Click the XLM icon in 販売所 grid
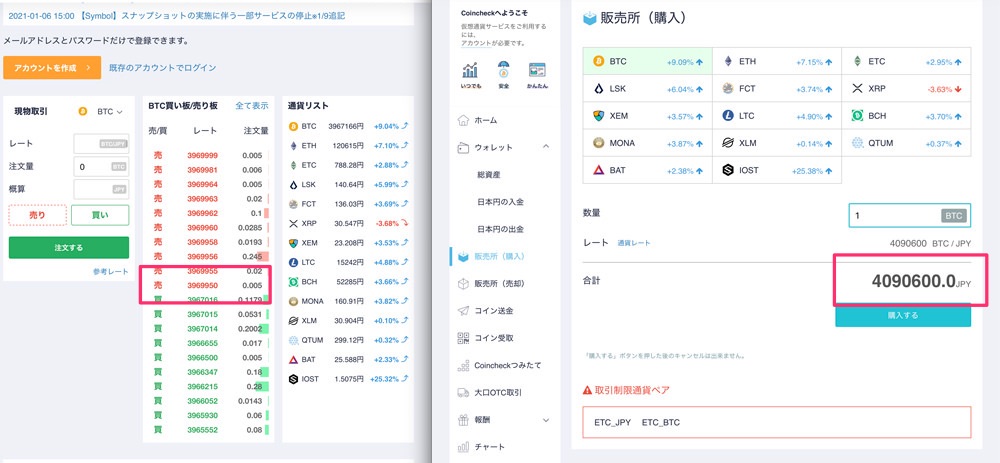The height and width of the screenshot is (463, 1000). (728, 143)
